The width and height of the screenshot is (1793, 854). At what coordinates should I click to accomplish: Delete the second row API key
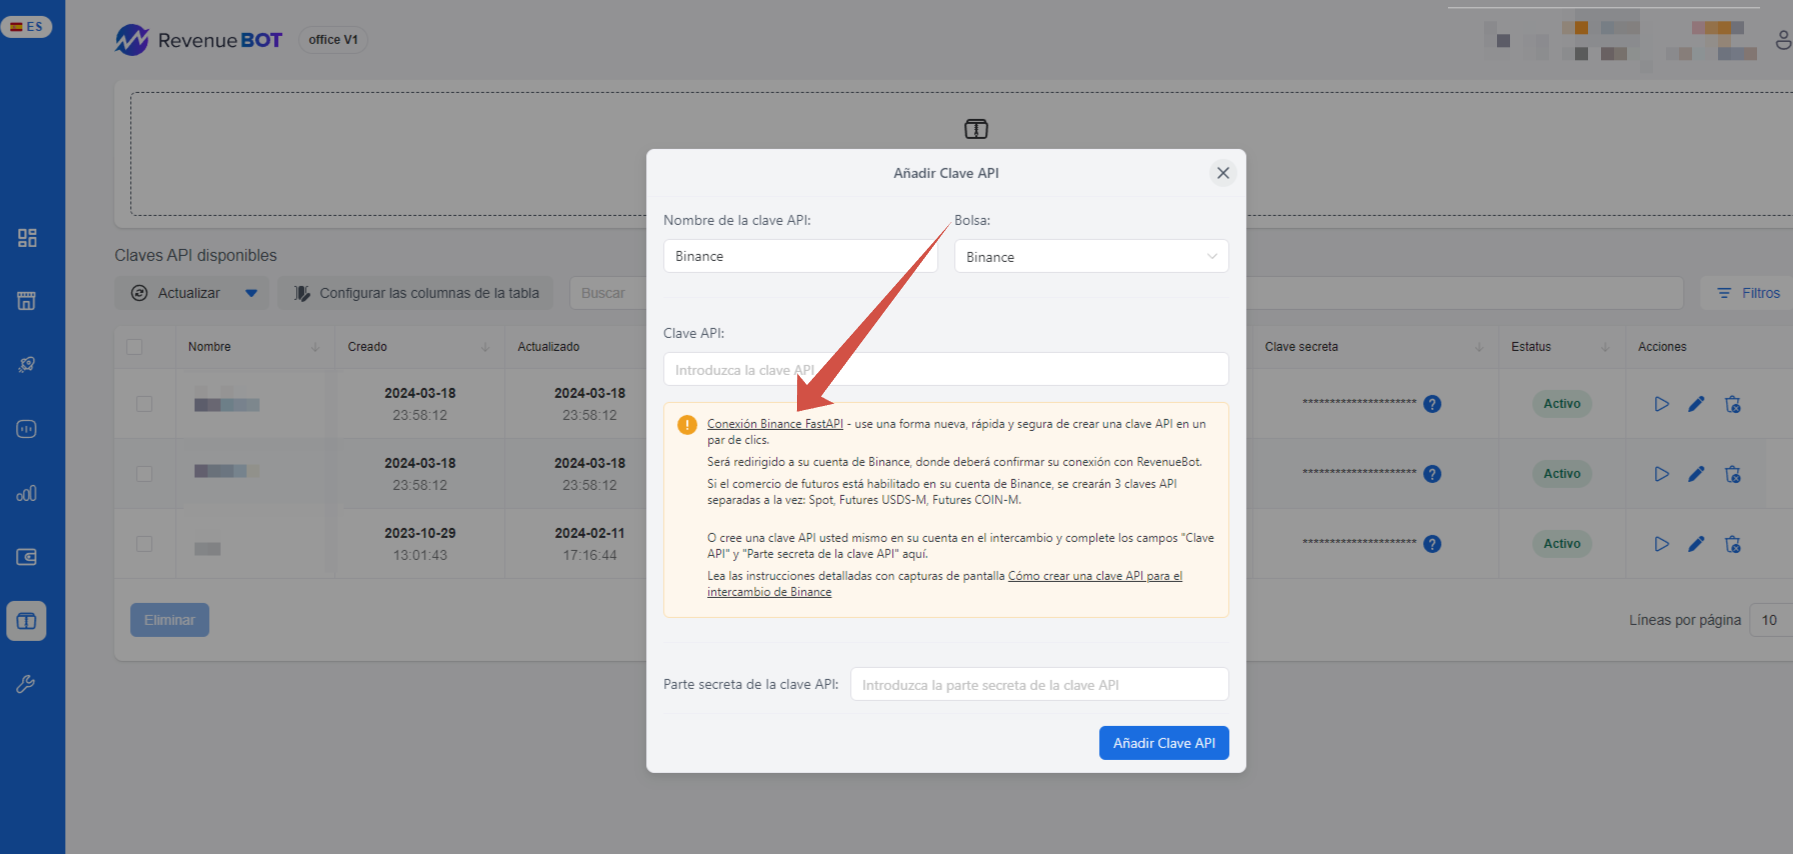1733,474
